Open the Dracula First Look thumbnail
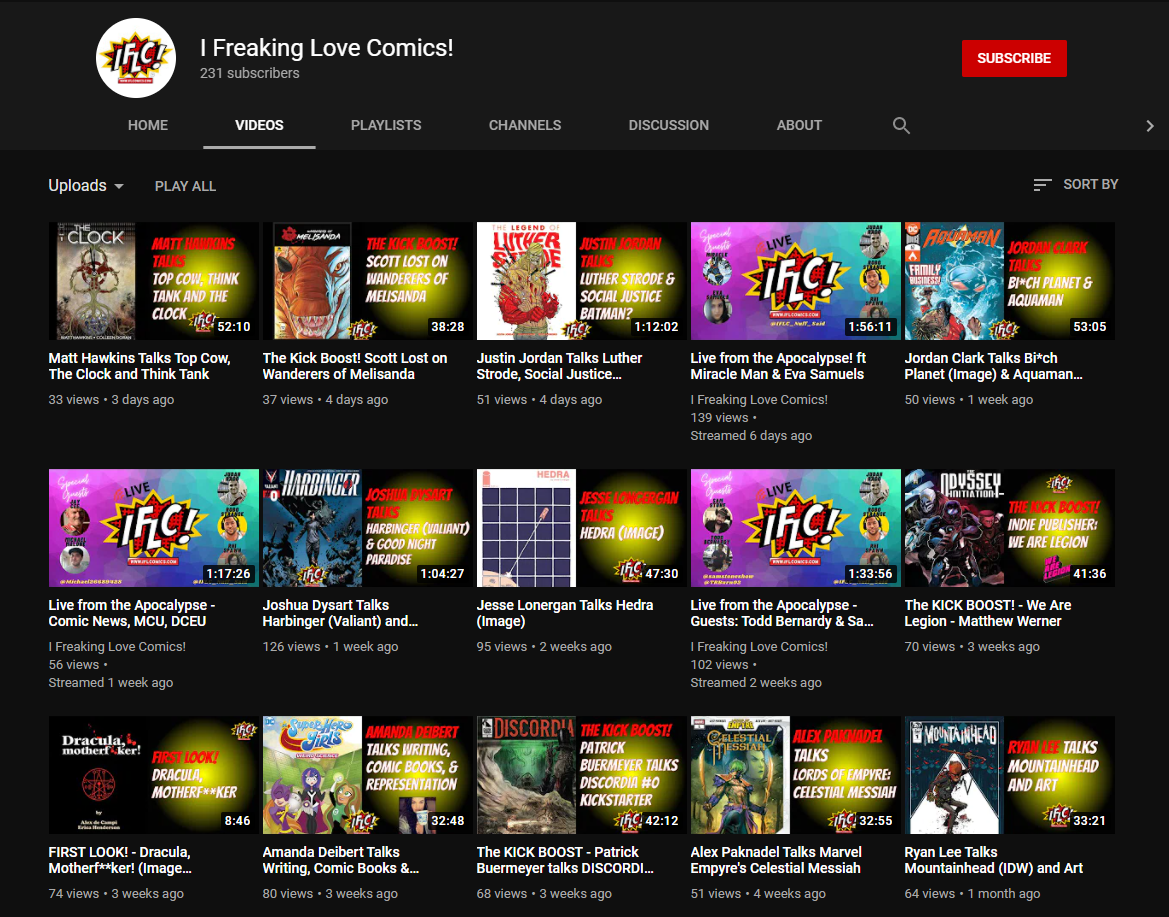The width and height of the screenshot is (1169, 917). click(154, 775)
